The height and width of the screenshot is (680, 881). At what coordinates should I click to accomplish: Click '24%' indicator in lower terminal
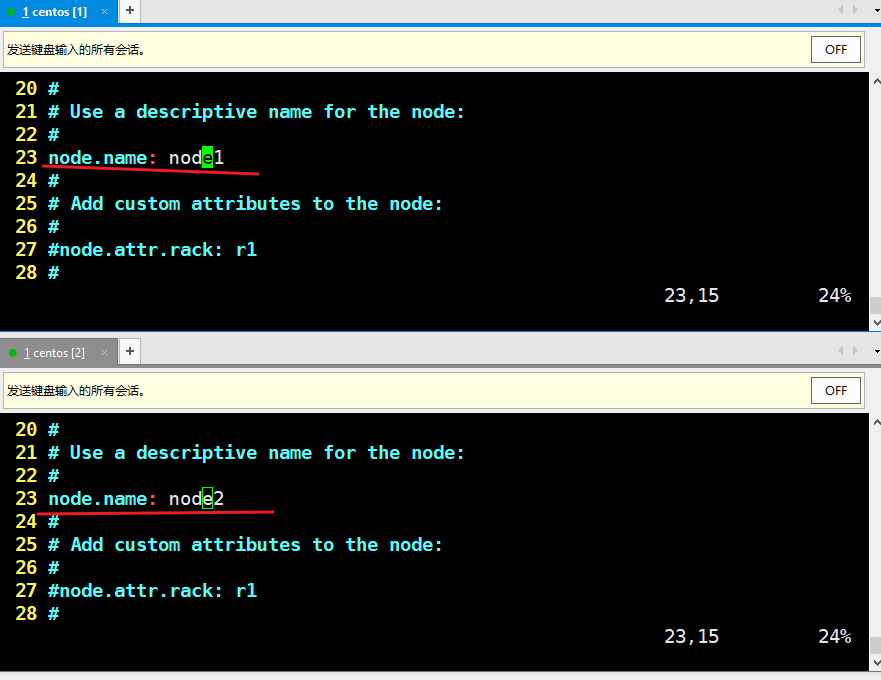coord(835,637)
